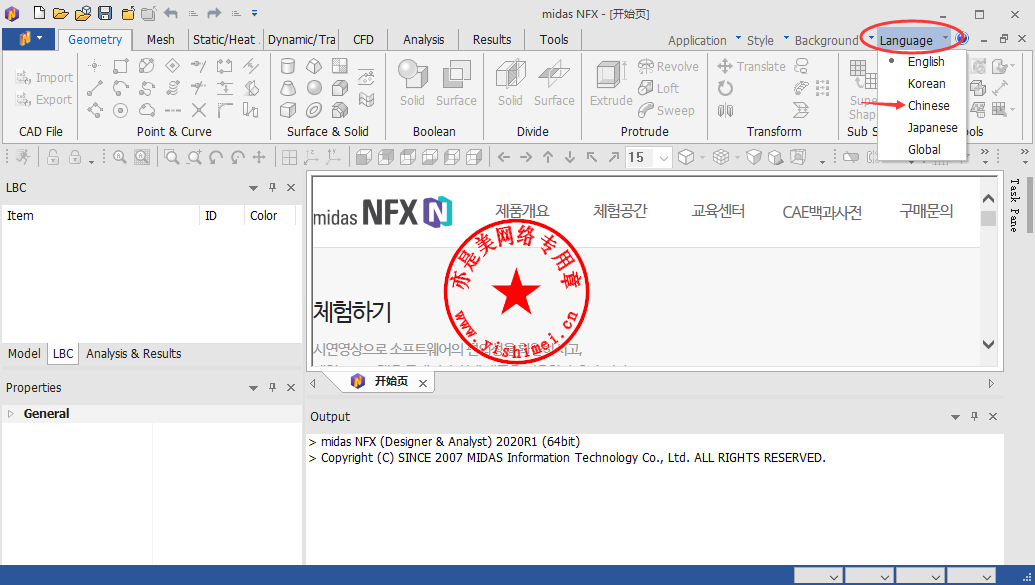
Task: Click the Pan view cross-arrows icon
Action: point(259,157)
